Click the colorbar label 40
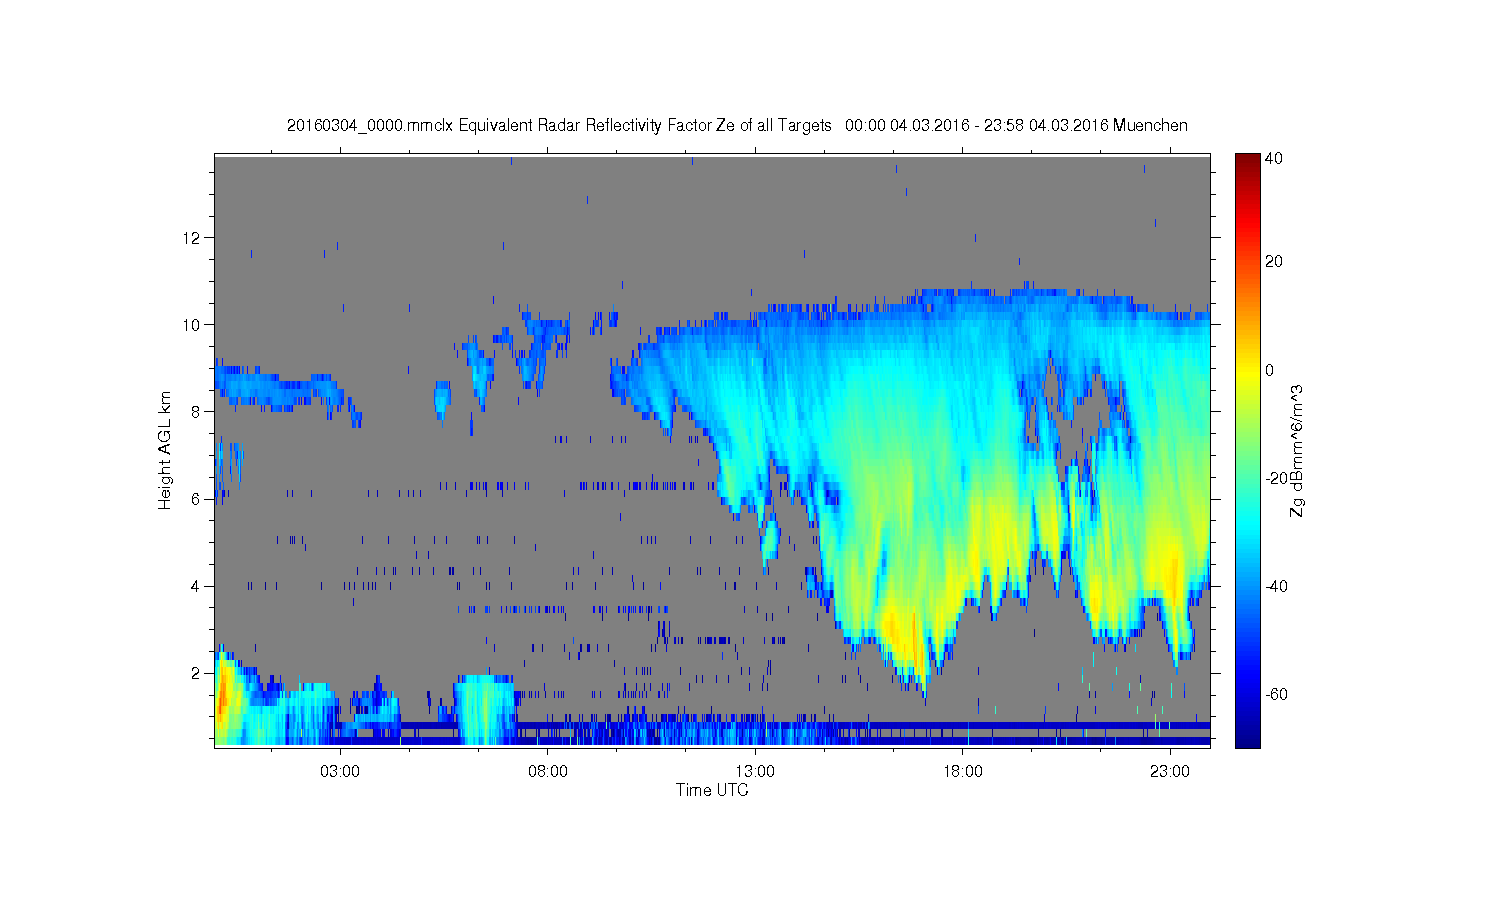Screen dimensions: 1500x900 tap(1274, 158)
